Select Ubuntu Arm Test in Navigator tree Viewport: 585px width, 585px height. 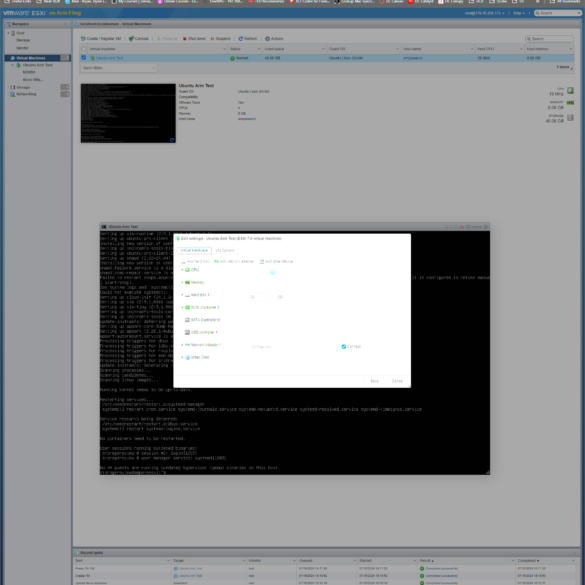[x=37, y=65]
